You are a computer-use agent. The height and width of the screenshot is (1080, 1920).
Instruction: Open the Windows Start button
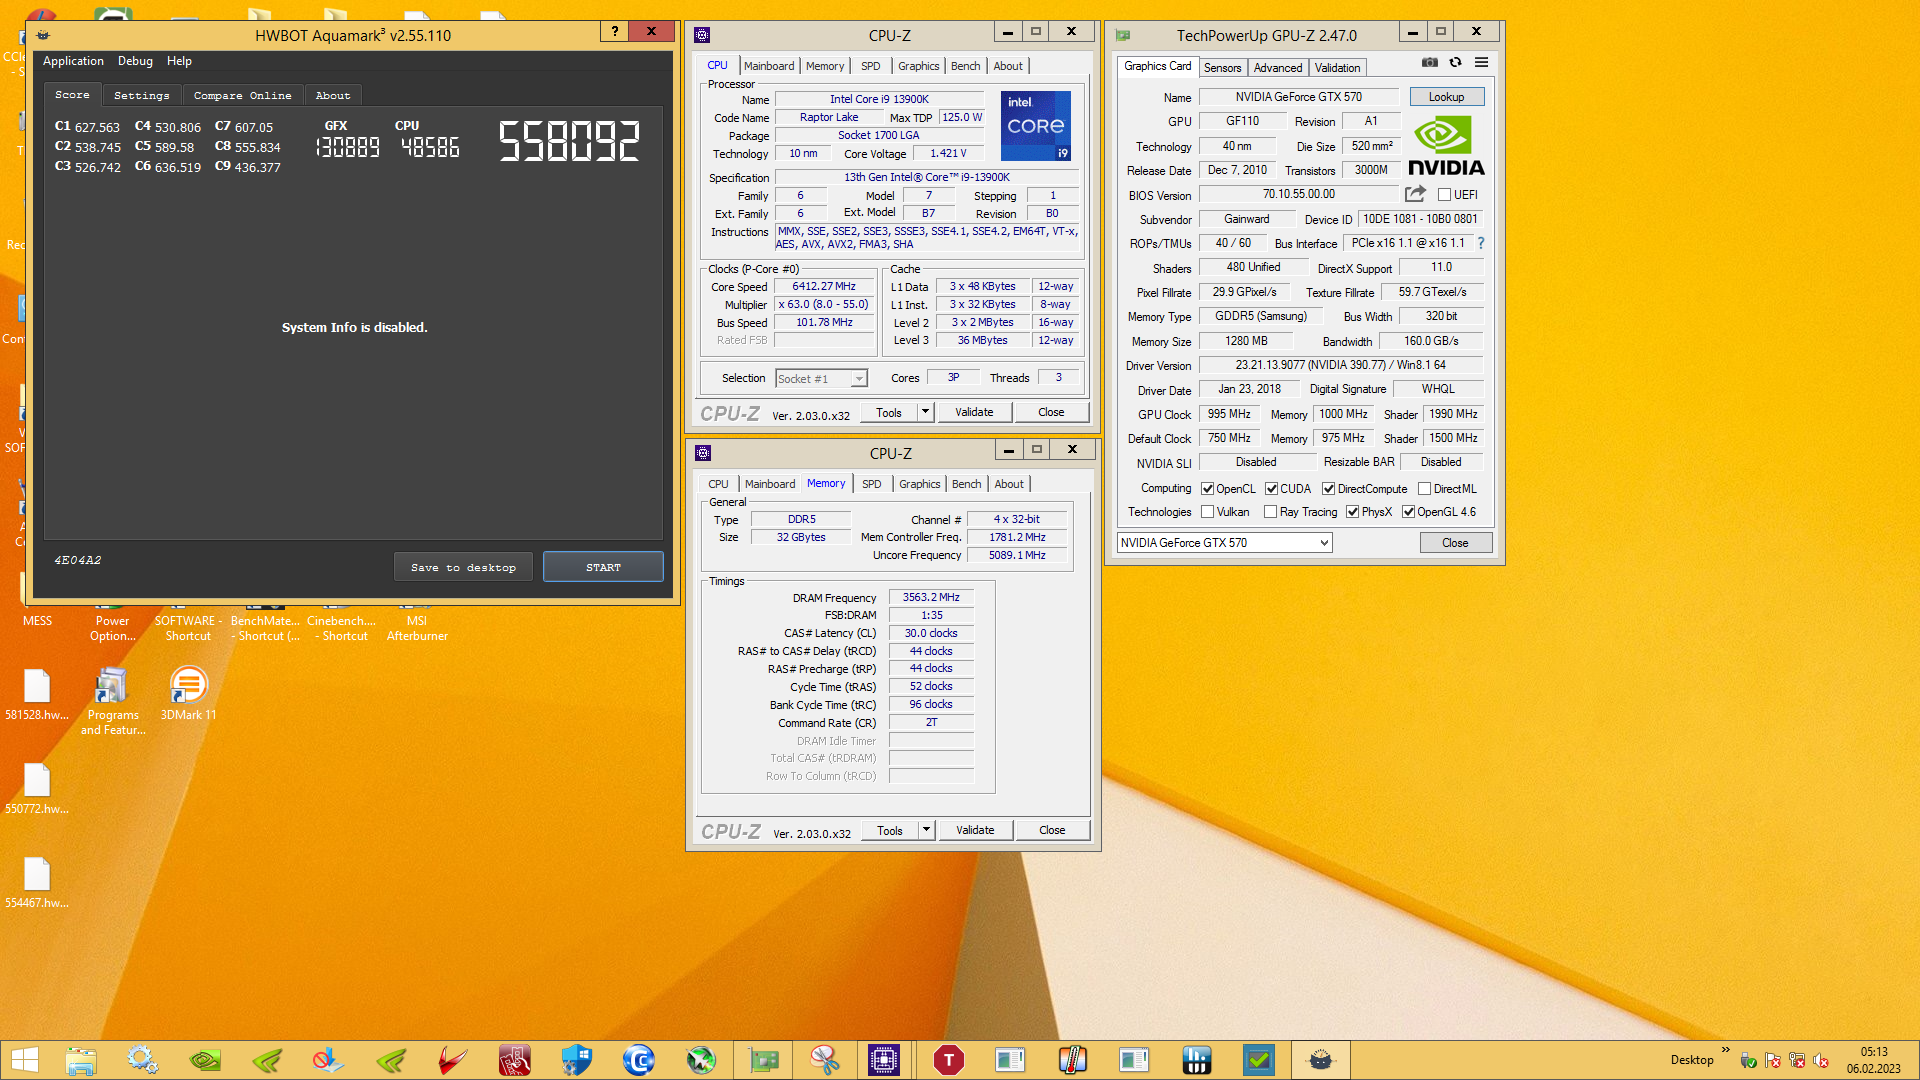25,1060
